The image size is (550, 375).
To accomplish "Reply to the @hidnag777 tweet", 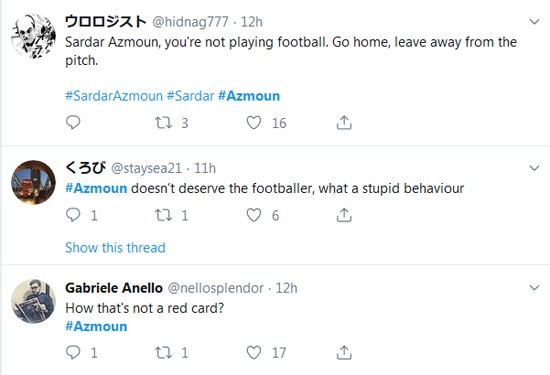I will tap(73, 122).
